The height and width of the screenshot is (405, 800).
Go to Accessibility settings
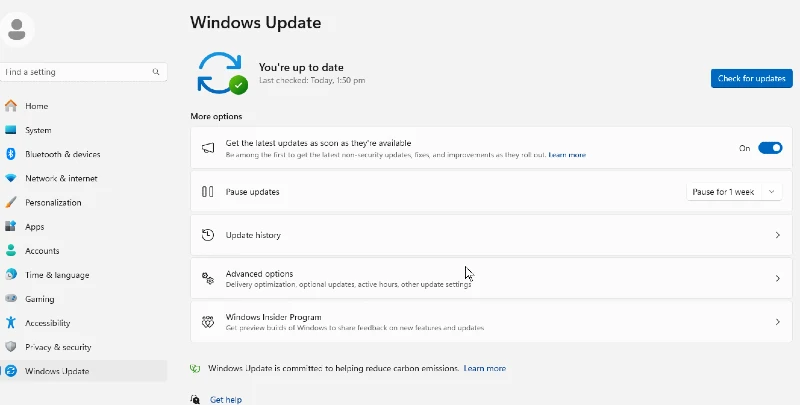[84, 322]
